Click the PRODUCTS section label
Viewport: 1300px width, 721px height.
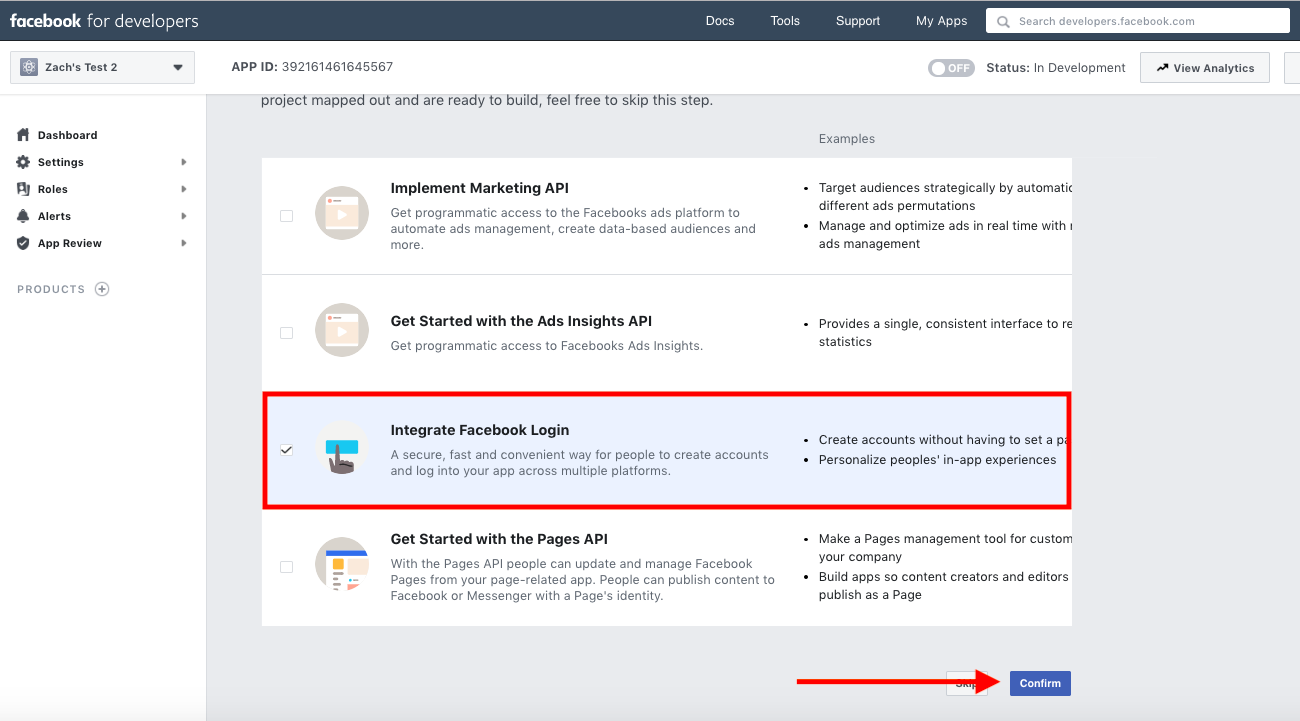[51, 289]
